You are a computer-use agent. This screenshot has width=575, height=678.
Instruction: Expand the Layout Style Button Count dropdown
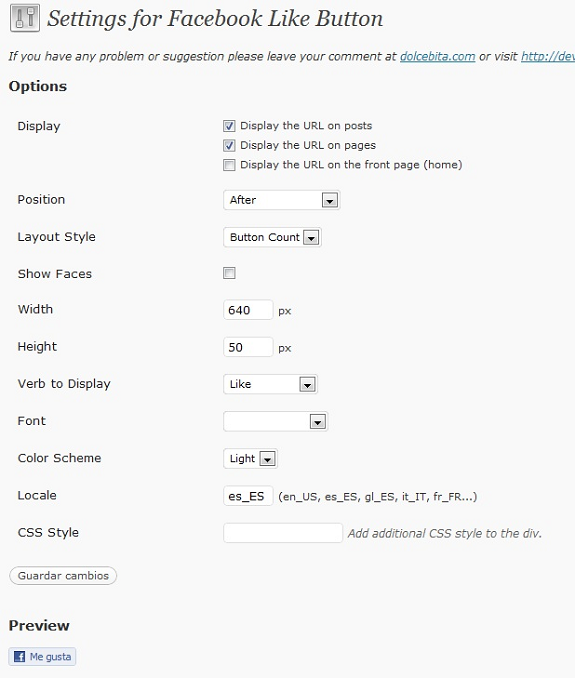pyautogui.click(x=272, y=237)
